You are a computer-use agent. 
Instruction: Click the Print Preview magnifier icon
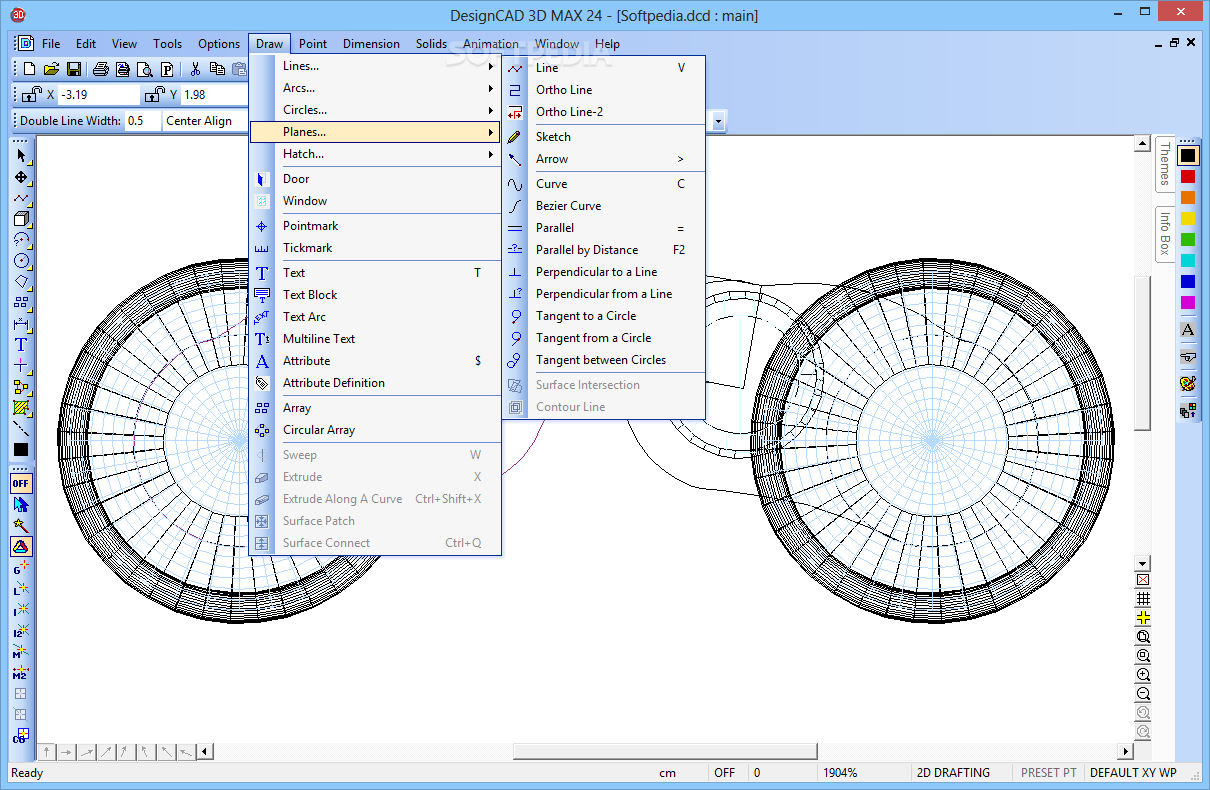pos(144,69)
